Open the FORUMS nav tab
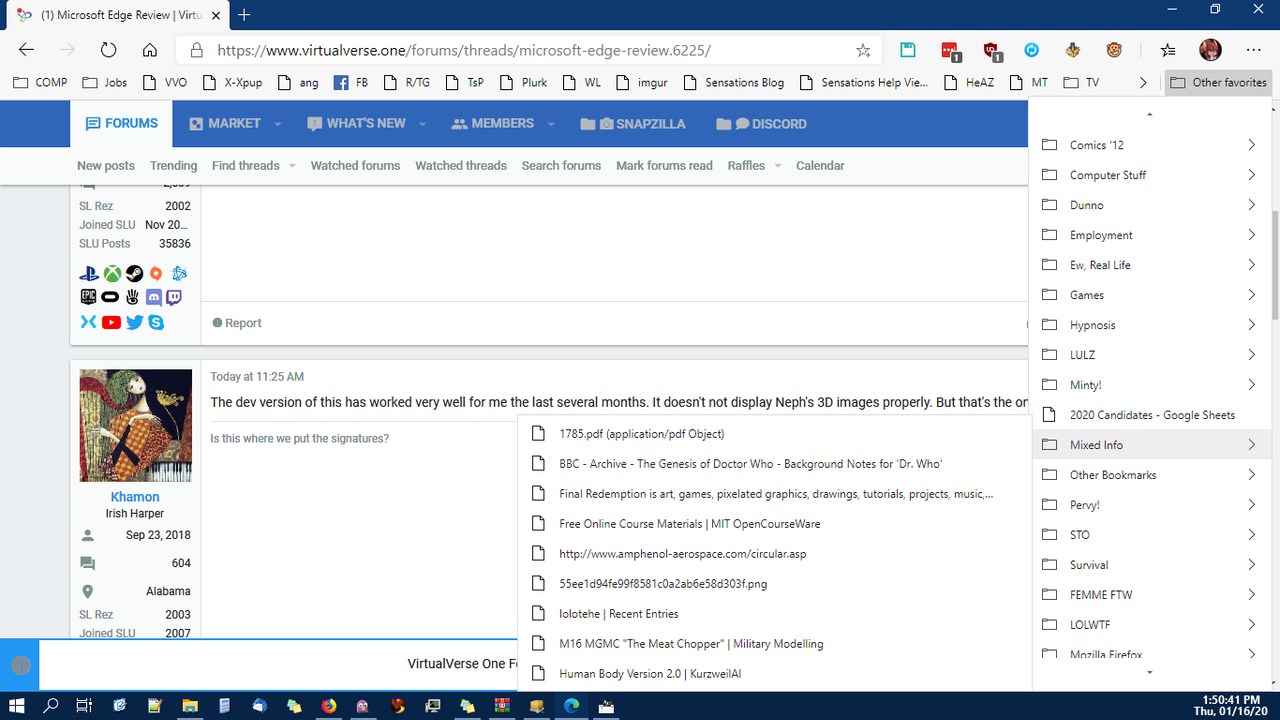 tap(122, 123)
